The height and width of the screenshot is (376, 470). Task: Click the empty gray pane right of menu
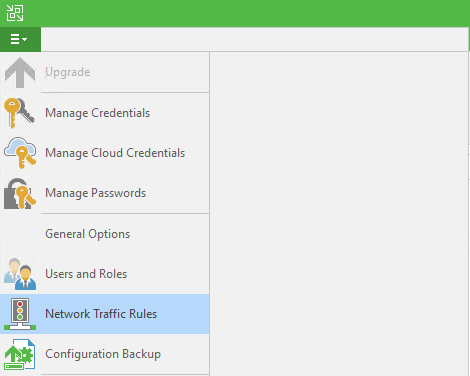pyautogui.click(x=339, y=213)
